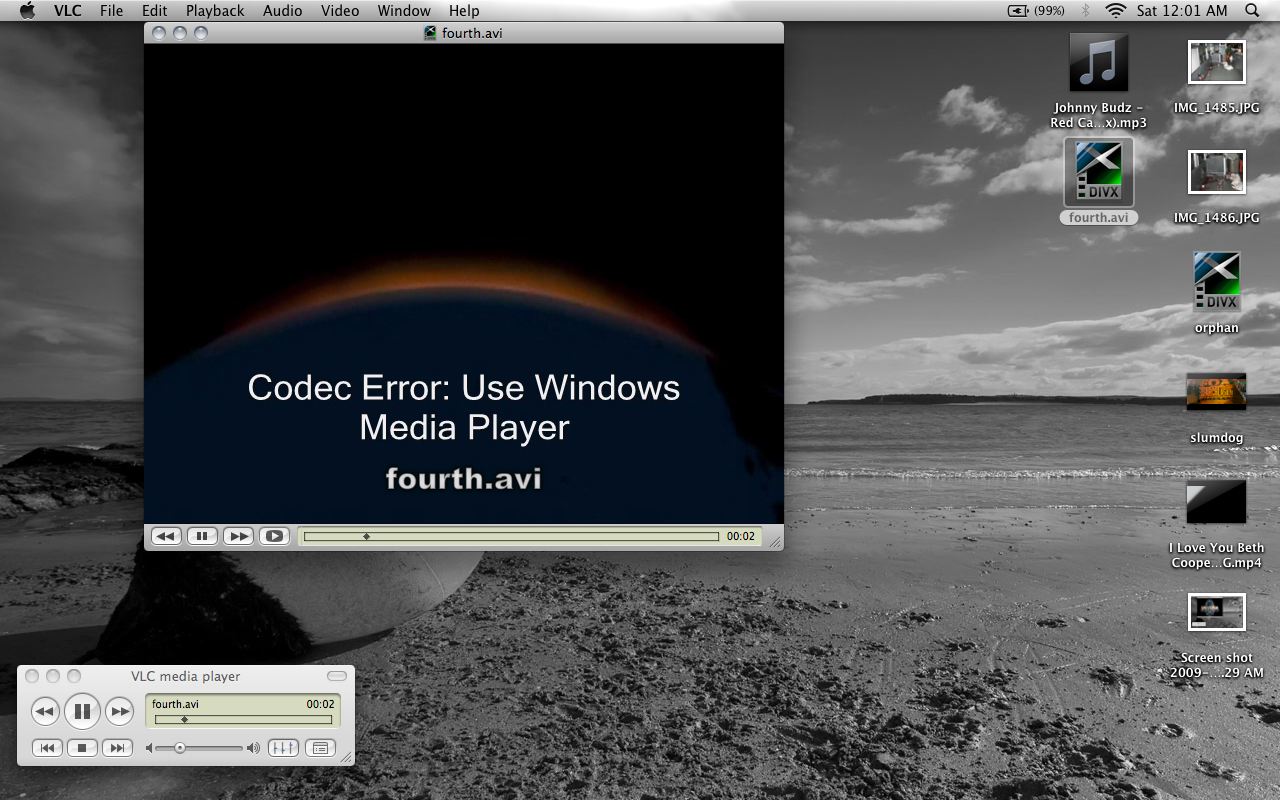This screenshot has height=800, width=1280.
Task: Mute audio via the quiet speaker icon
Action: pos(150,748)
